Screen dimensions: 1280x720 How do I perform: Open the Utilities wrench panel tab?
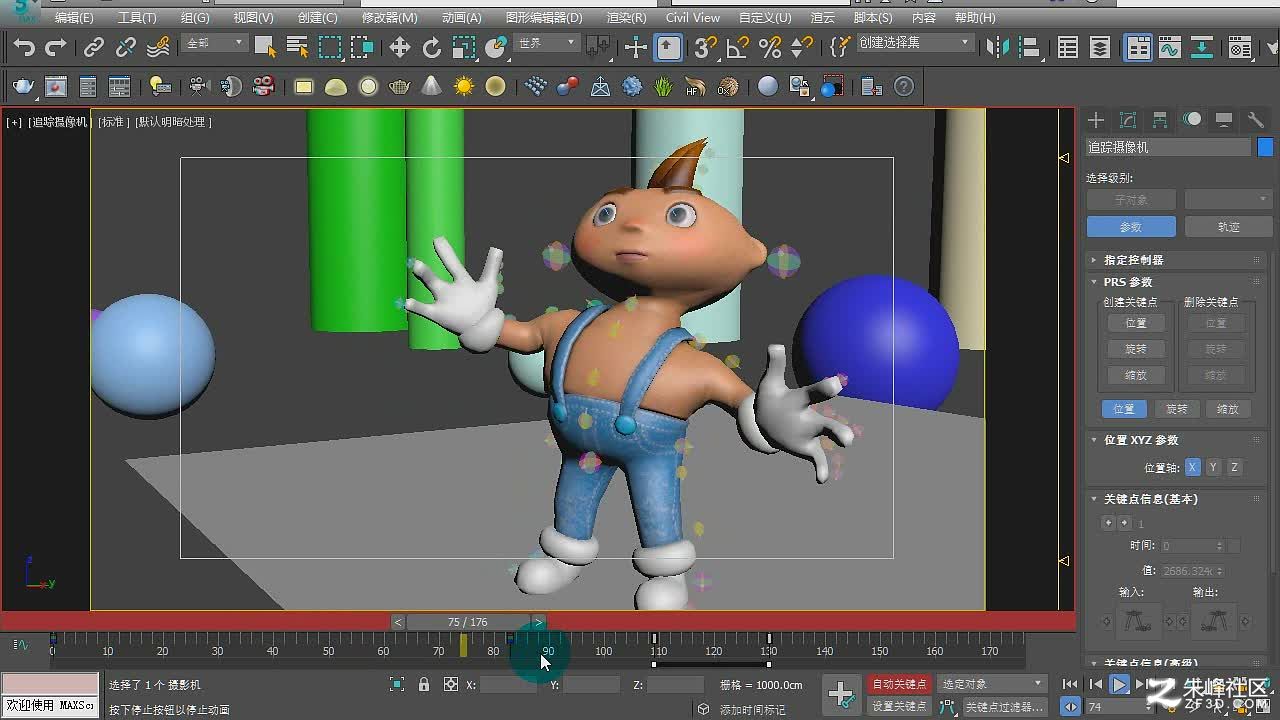[x=1256, y=120]
